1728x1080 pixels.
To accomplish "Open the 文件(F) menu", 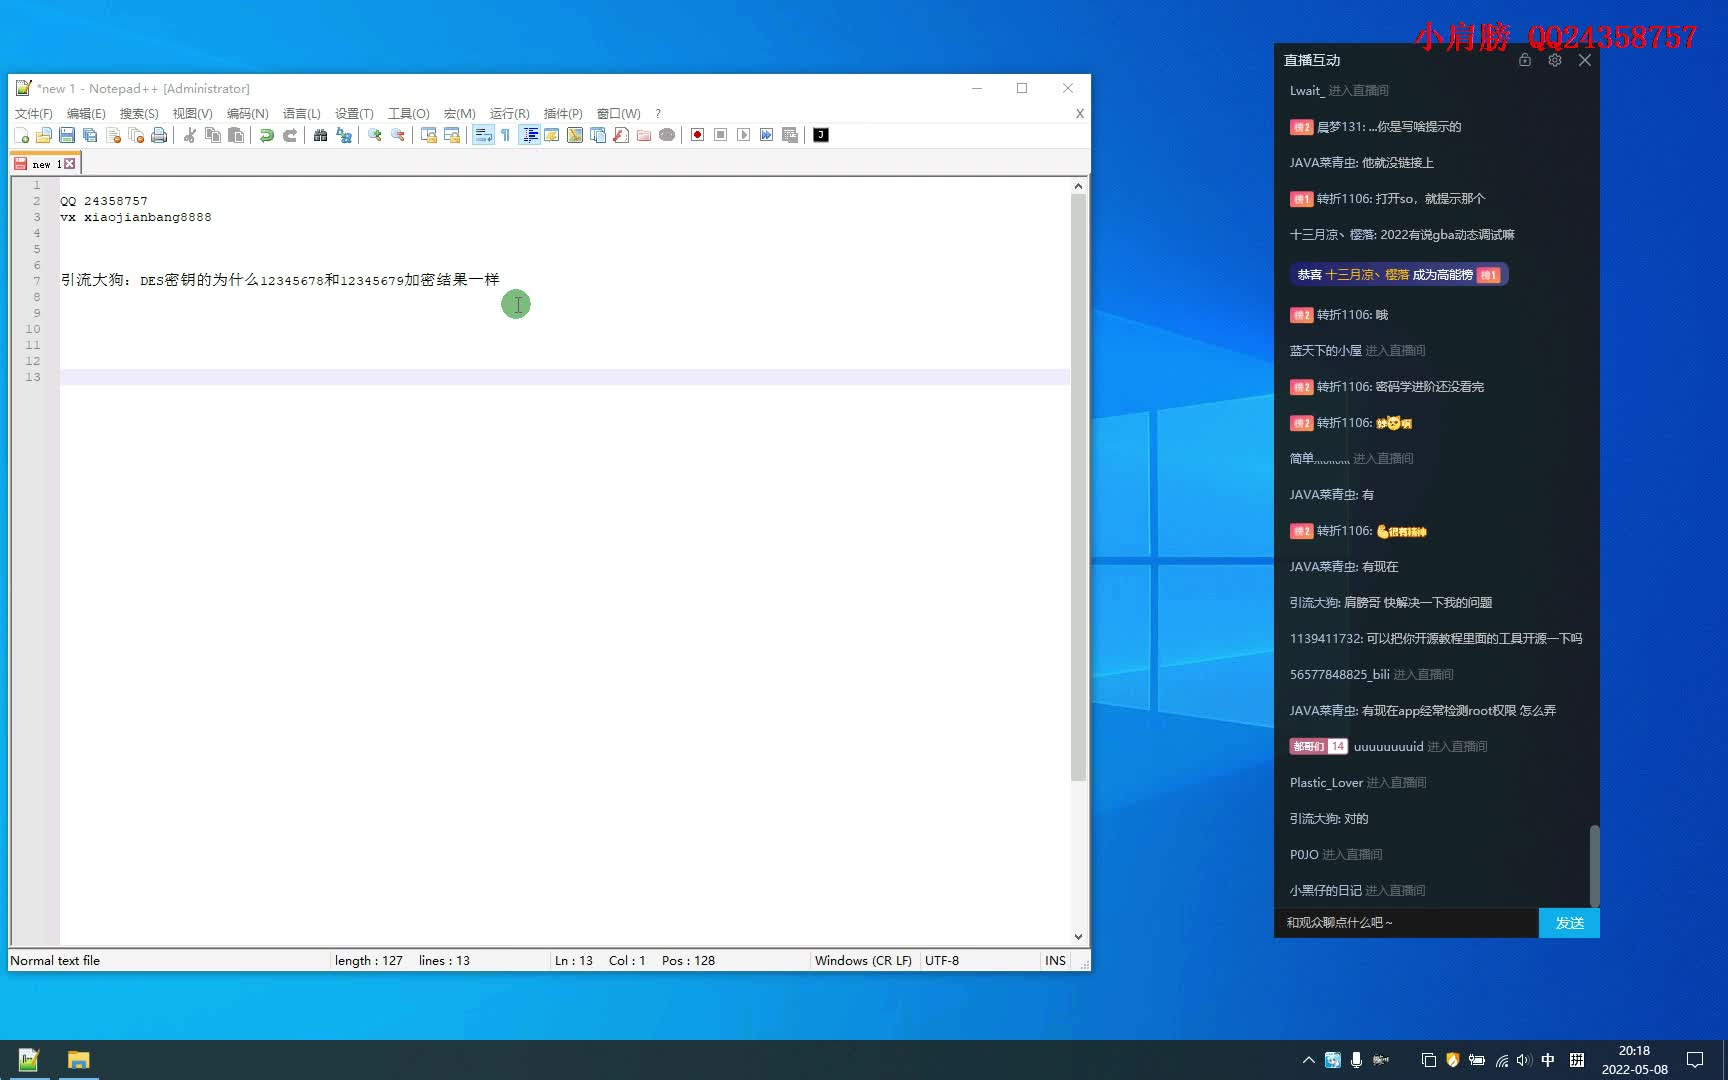I will (x=33, y=113).
